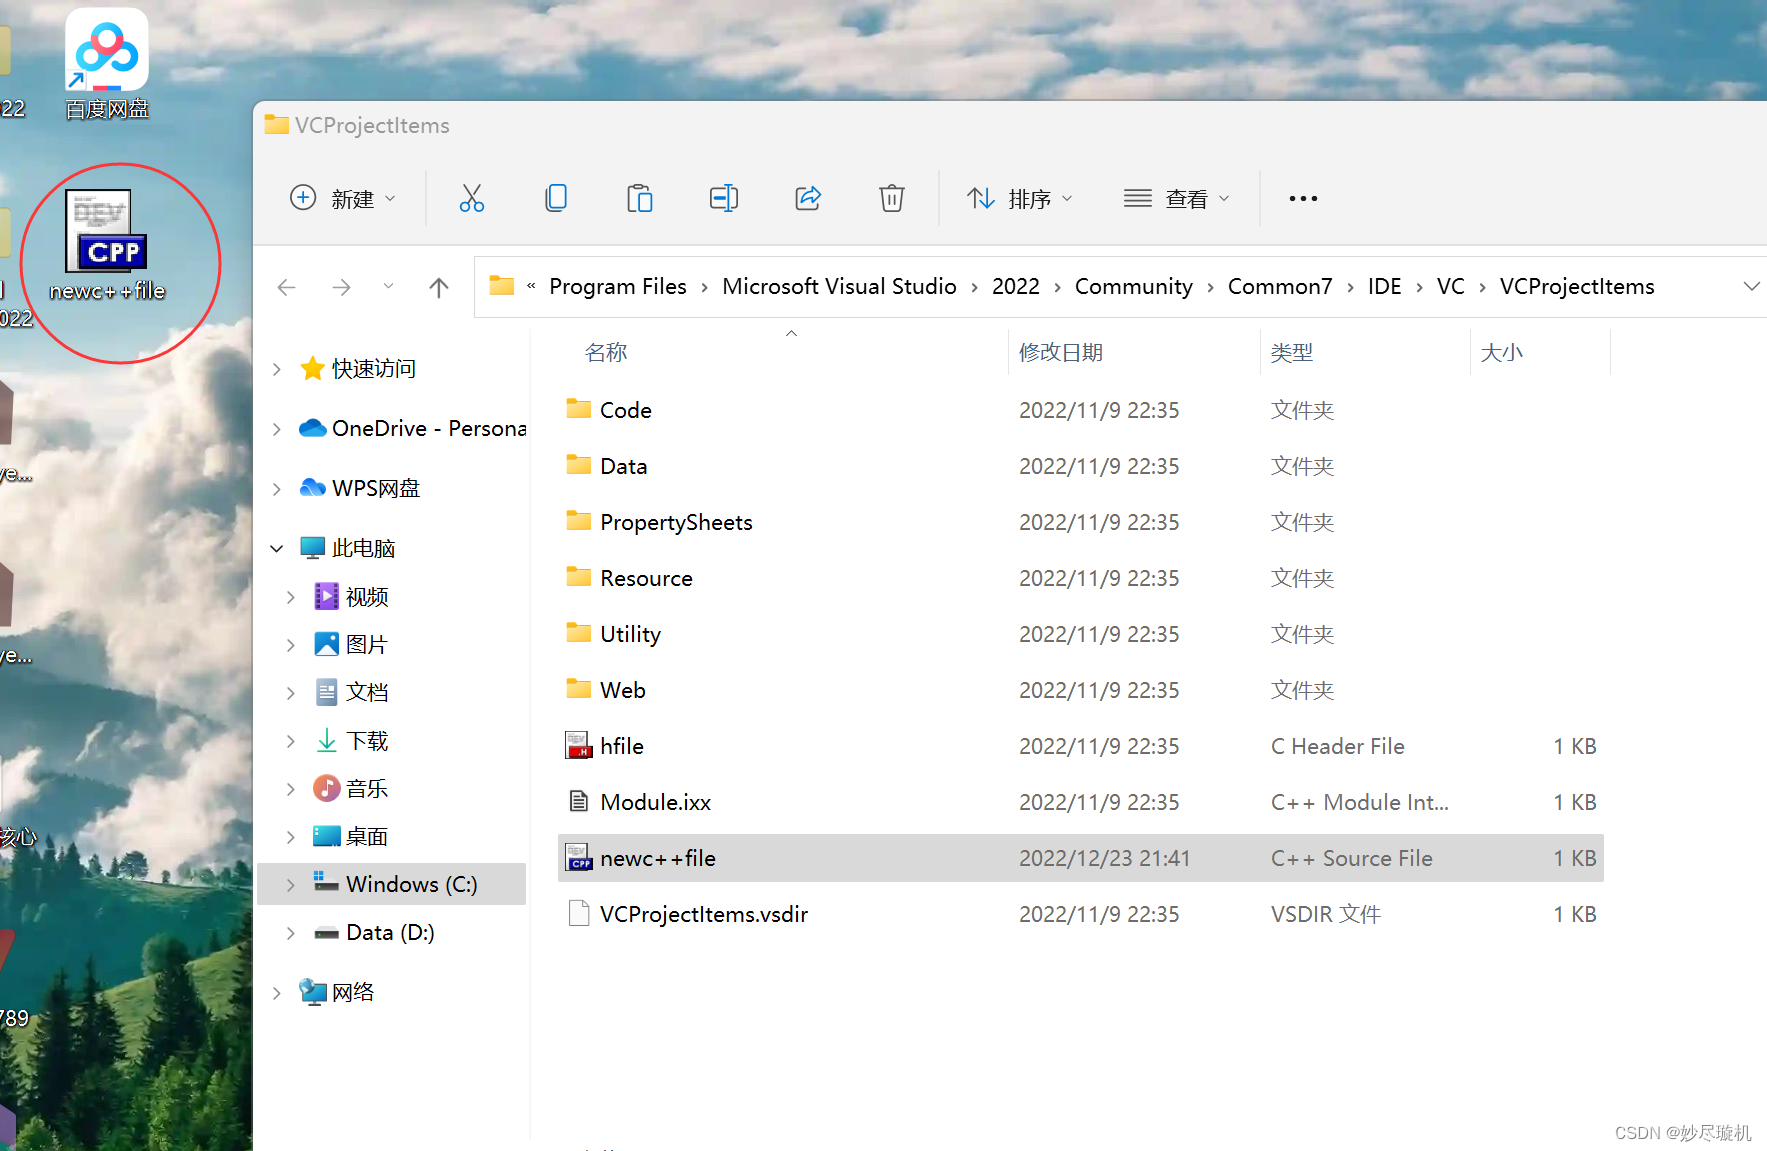Rename the selected file via rename icon
The image size is (1767, 1151).
723,198
